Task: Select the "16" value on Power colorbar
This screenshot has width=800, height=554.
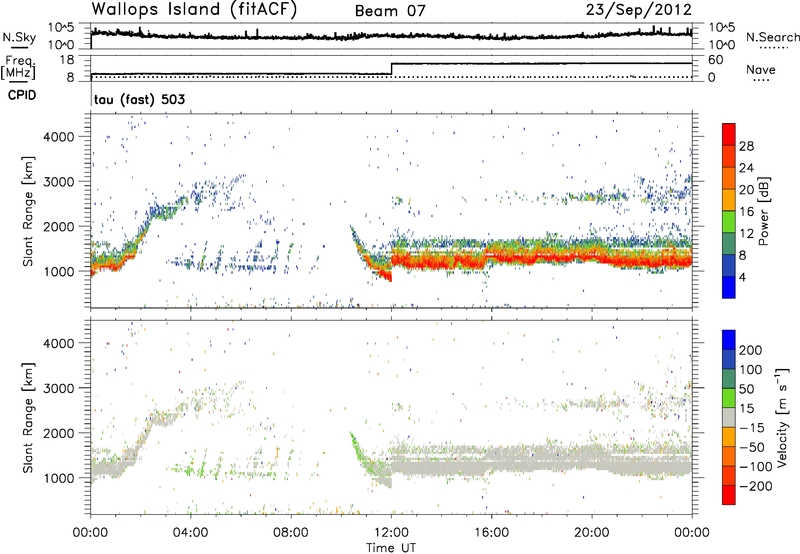Action: coord(746,212)
